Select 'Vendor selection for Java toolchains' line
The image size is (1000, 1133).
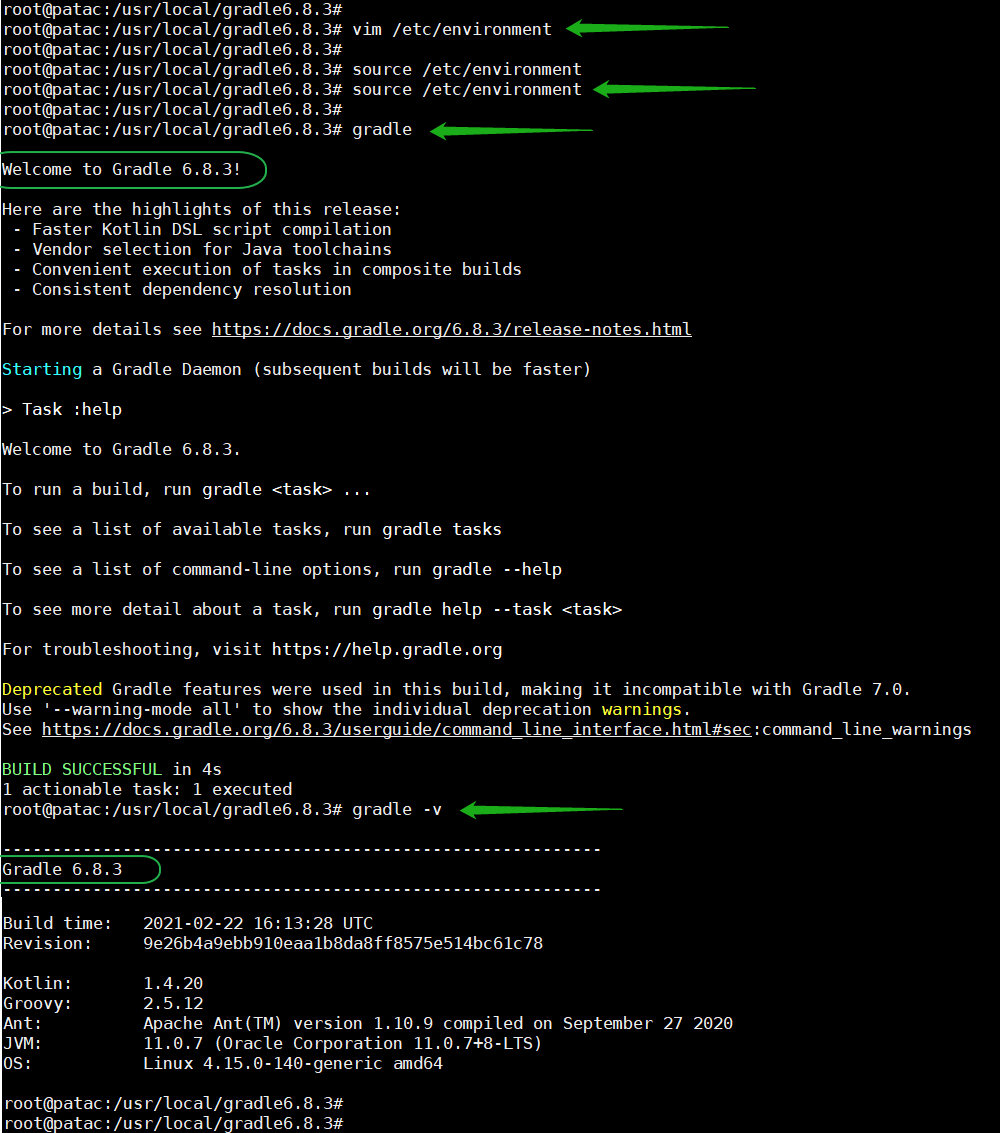(212, 249)
